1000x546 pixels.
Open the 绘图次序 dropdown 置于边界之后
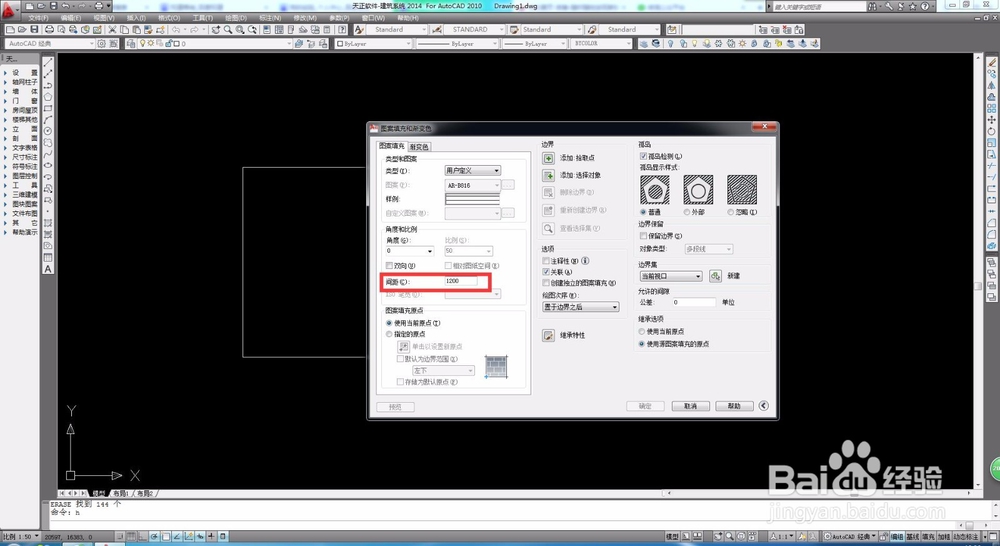[x=580, y=307]
